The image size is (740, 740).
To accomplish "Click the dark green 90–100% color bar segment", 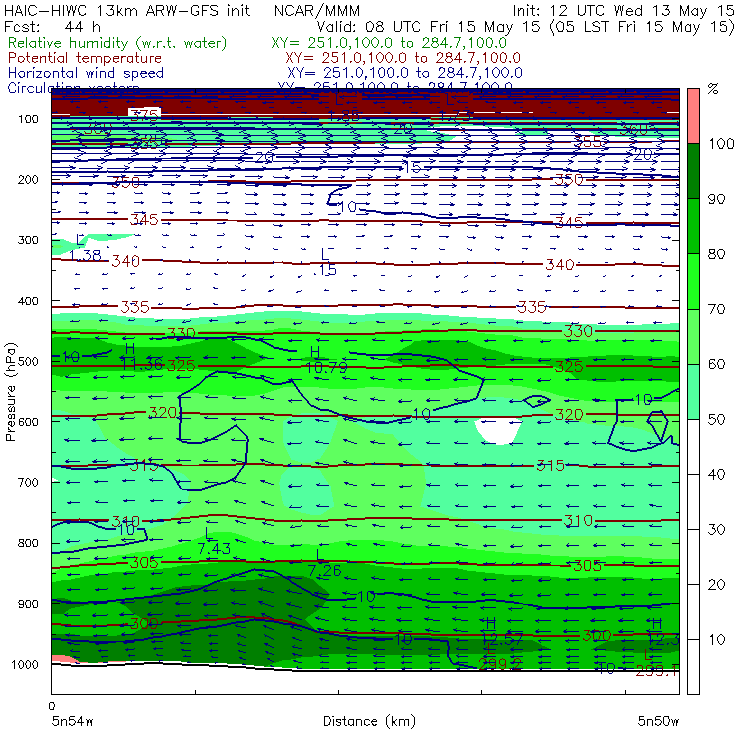I will click(x=693, y=171).
